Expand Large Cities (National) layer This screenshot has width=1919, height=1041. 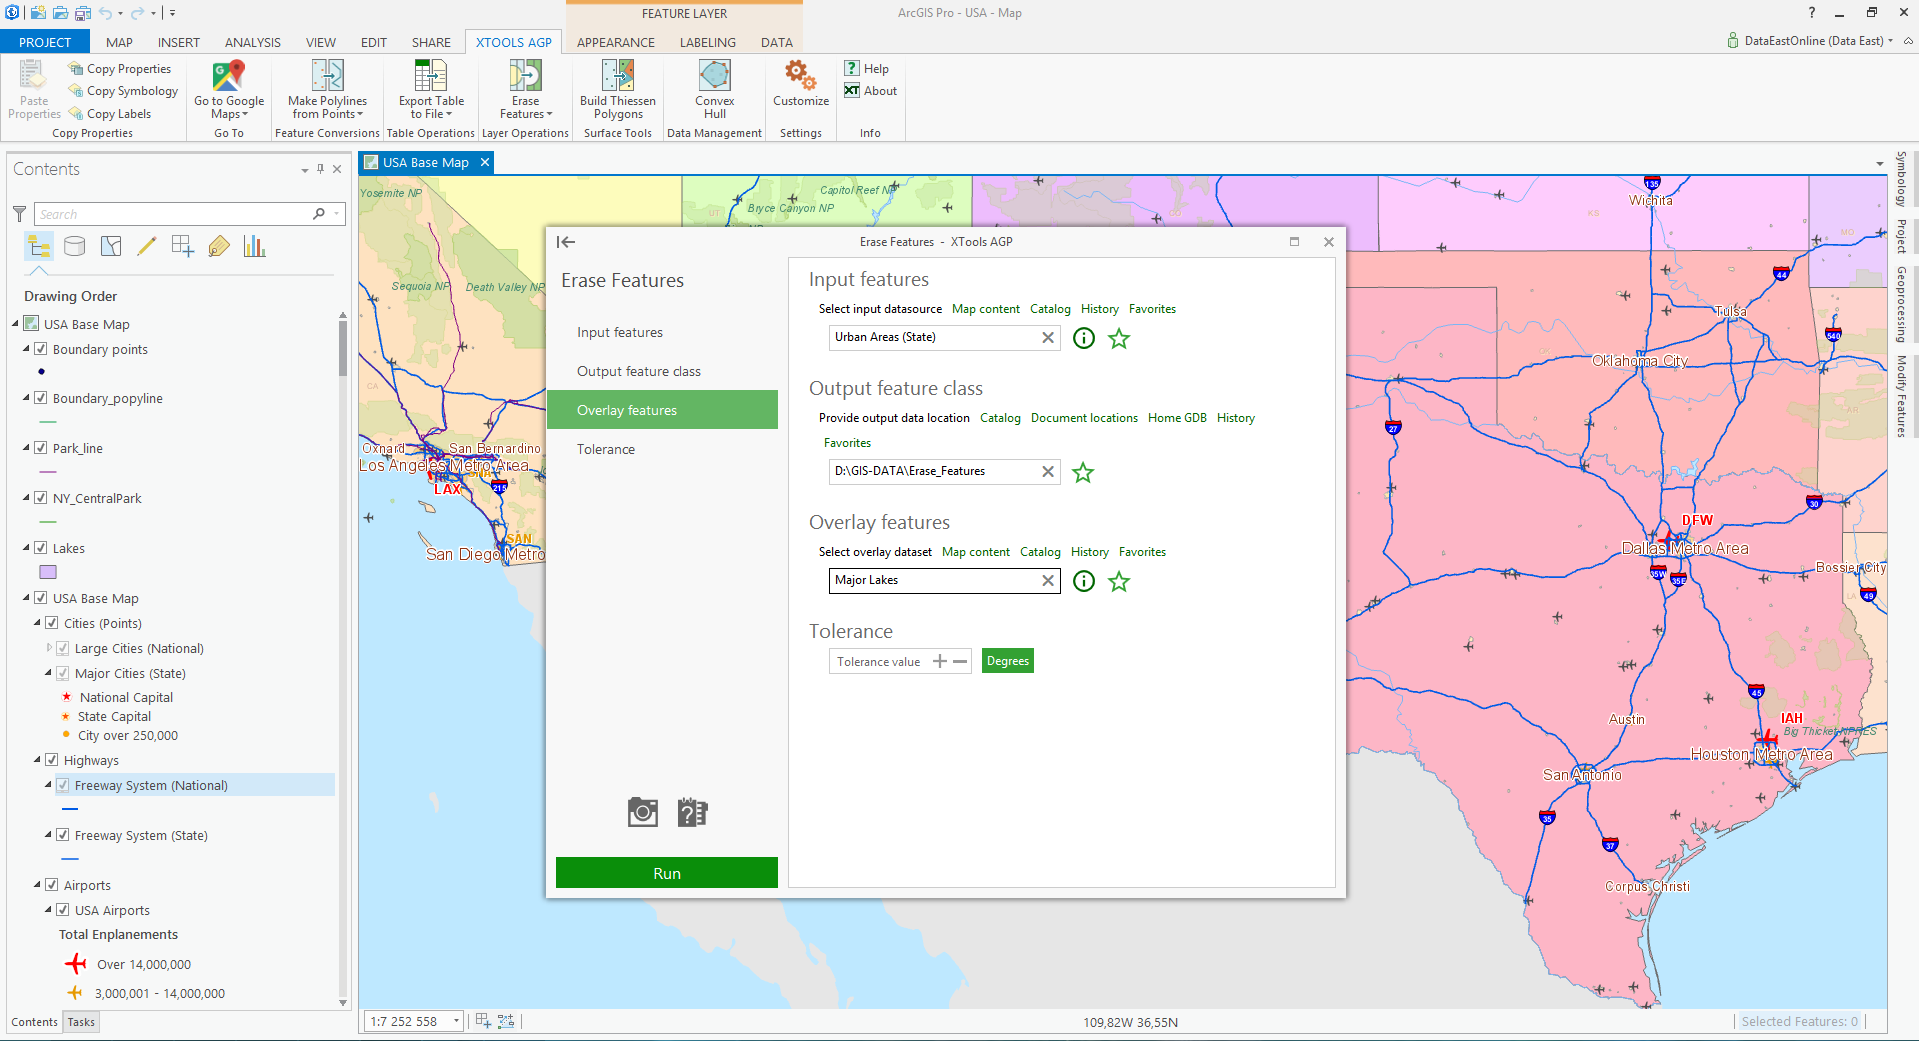point(49,648)
